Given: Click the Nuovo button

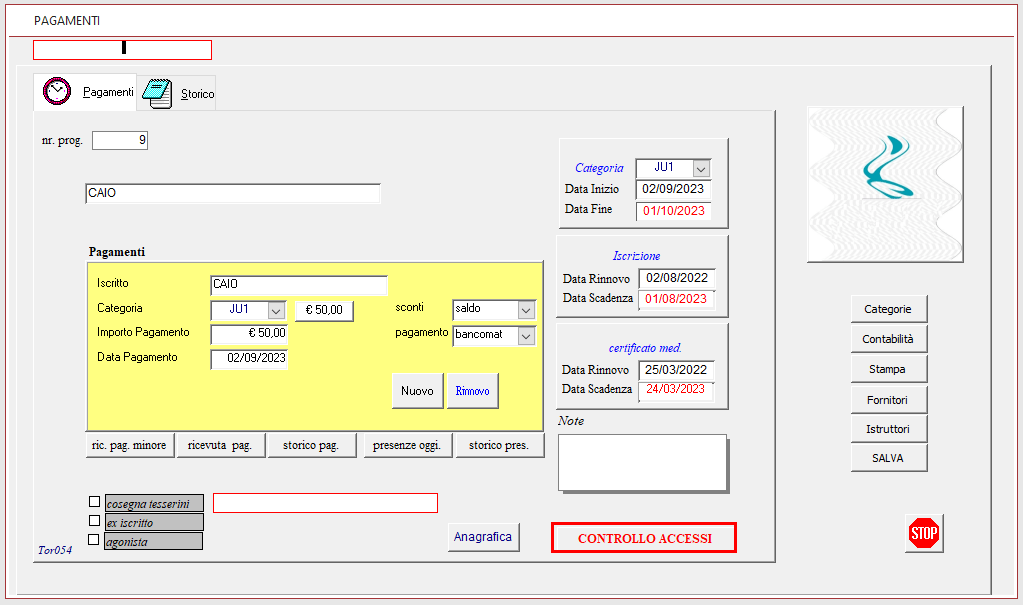Looking at the screenshot, I should coord(418,391).
